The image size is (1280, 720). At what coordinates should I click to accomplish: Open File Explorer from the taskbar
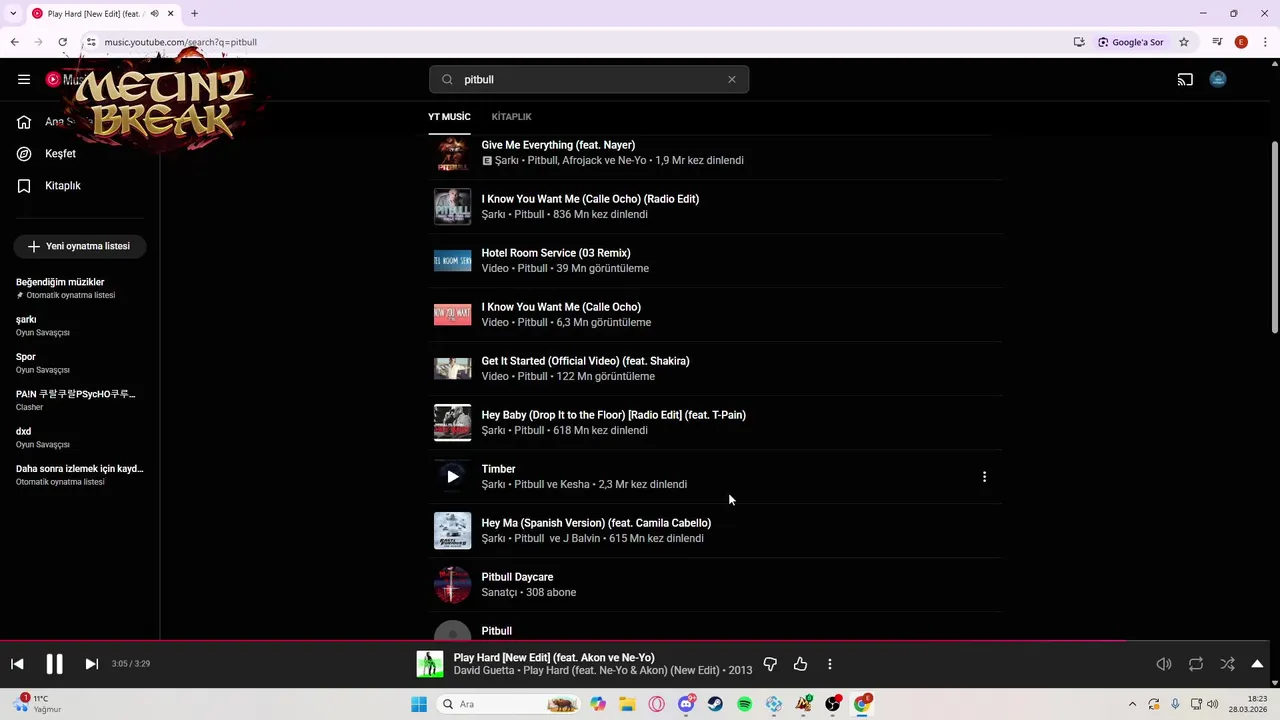627,704
